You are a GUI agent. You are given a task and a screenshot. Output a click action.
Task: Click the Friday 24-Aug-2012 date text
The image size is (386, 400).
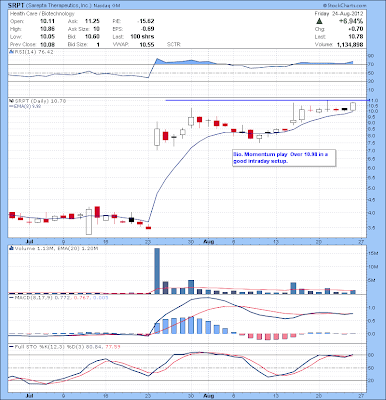(x=339, y=14)
